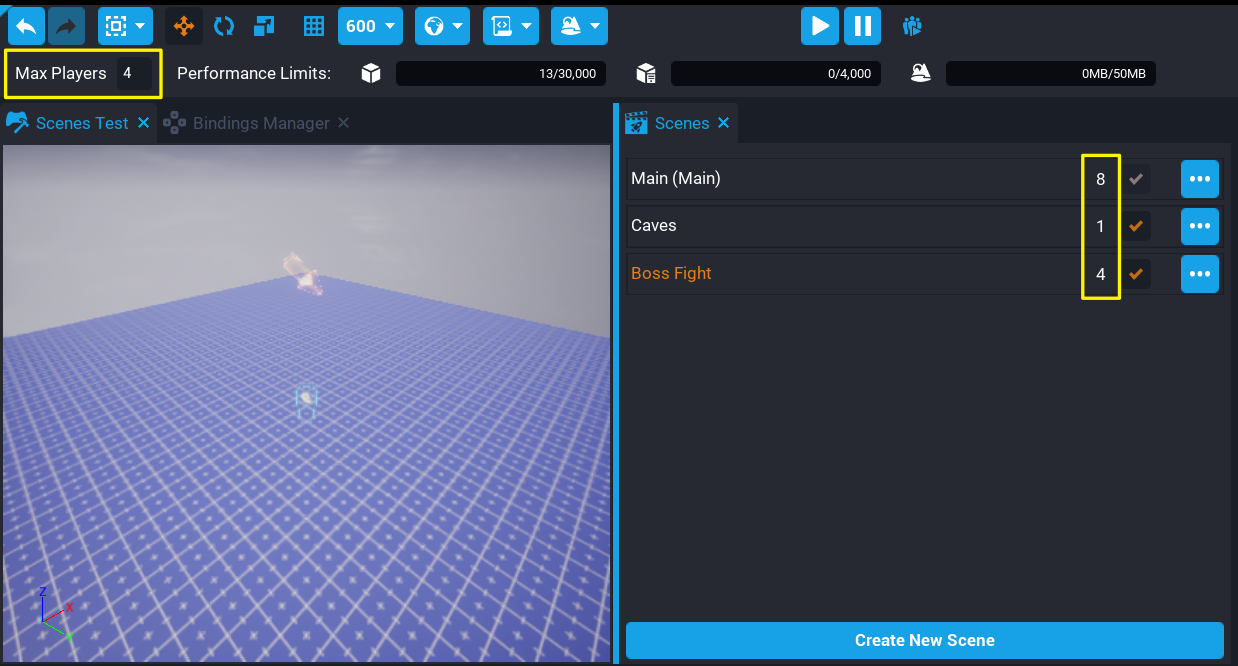Viewport: 1238px width, 666px height.
Task: Select the Scenes Test tab
Action: point(81,123)
